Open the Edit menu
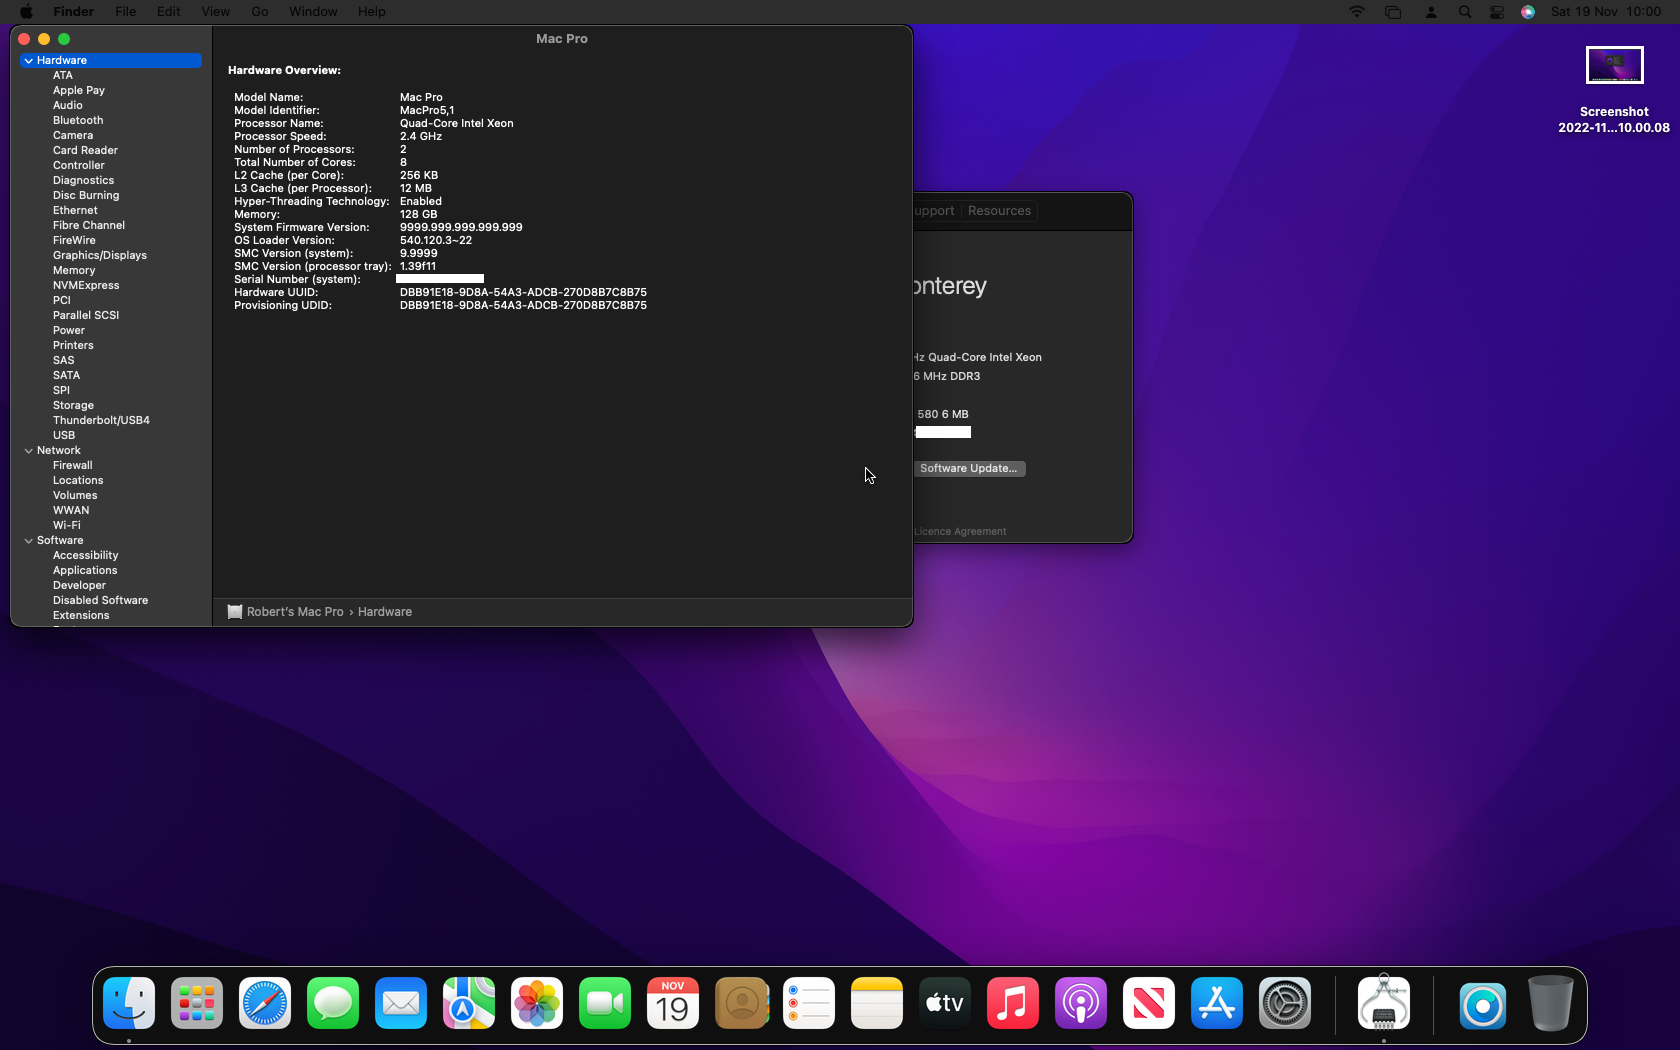 pos(169,12)
